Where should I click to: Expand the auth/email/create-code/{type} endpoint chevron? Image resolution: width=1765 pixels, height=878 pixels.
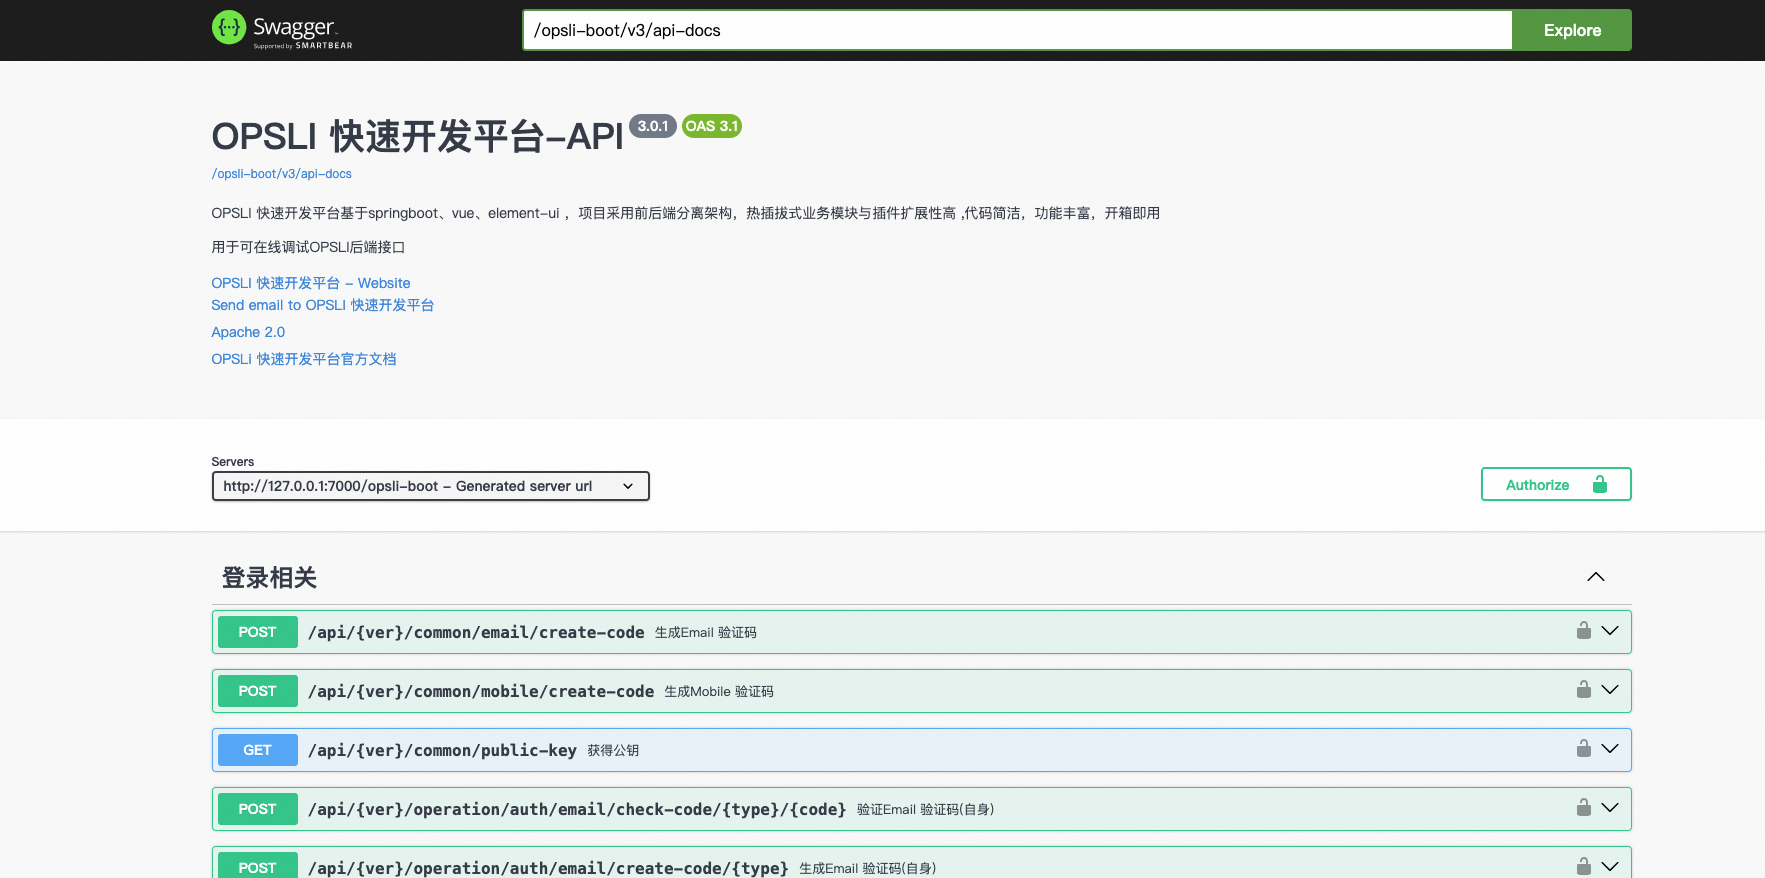click(x=1610, y=867)
